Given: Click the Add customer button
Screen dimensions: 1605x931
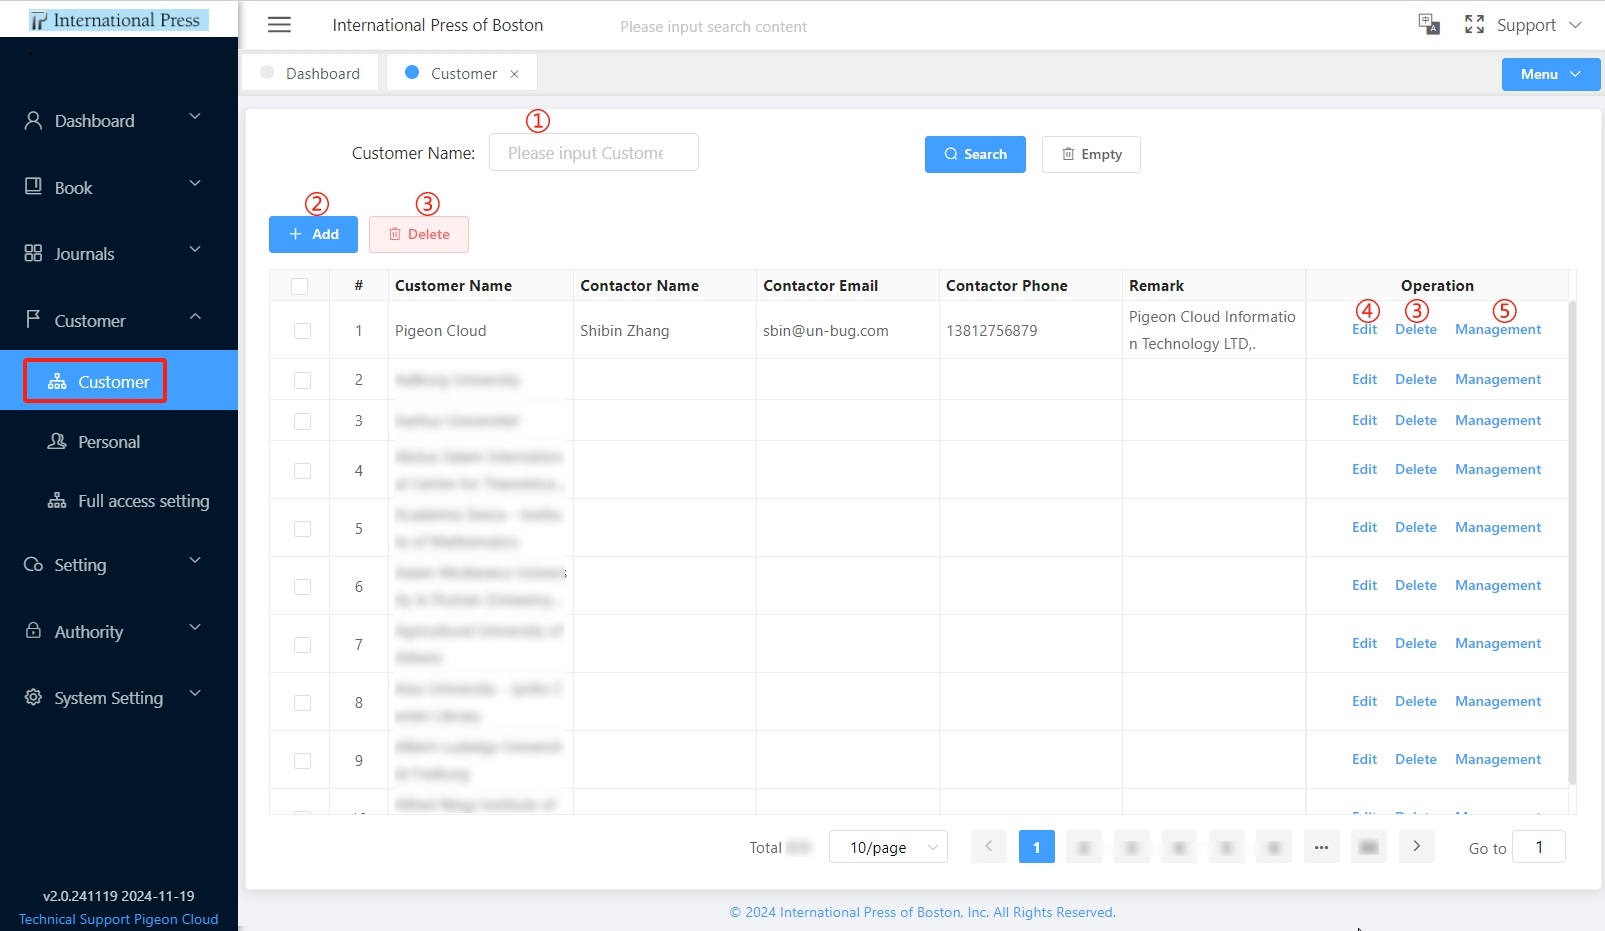Looking at the screenshot, I should pos(313,234).
